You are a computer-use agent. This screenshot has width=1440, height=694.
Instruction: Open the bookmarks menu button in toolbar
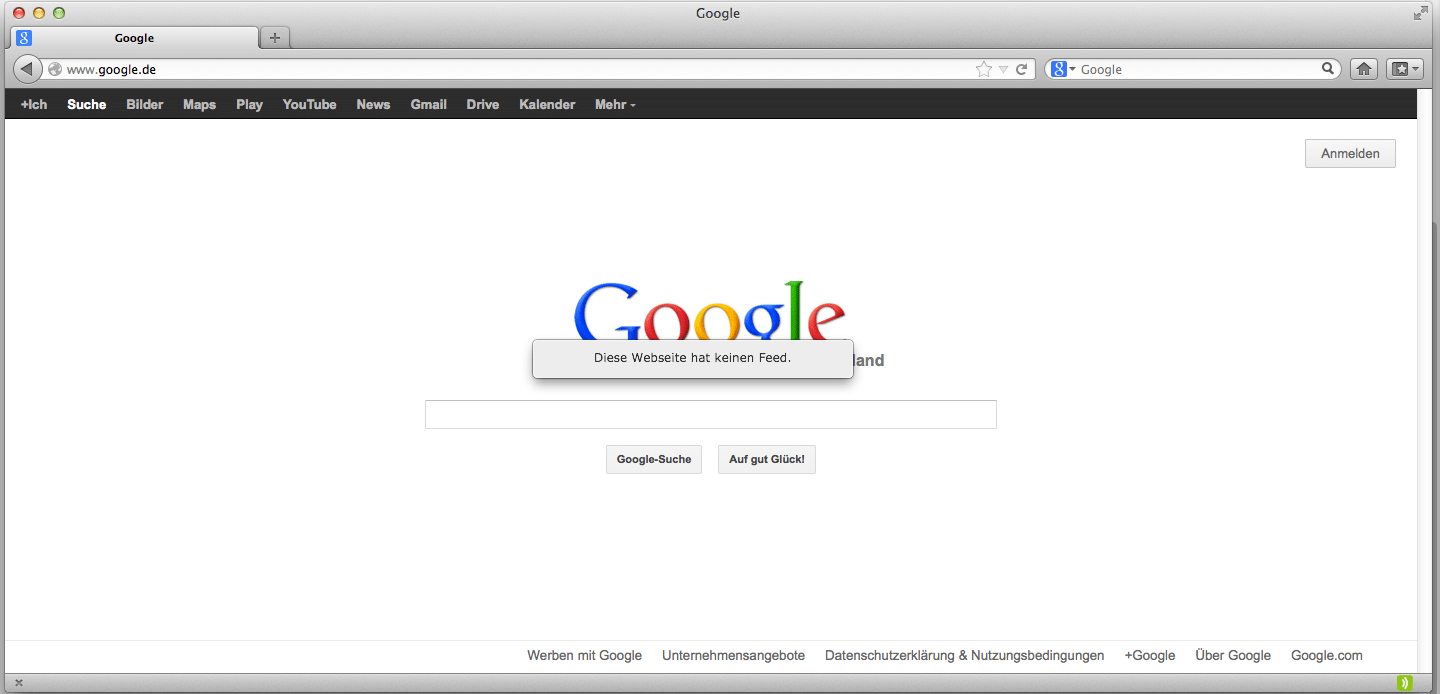[x=1404, y=69]
